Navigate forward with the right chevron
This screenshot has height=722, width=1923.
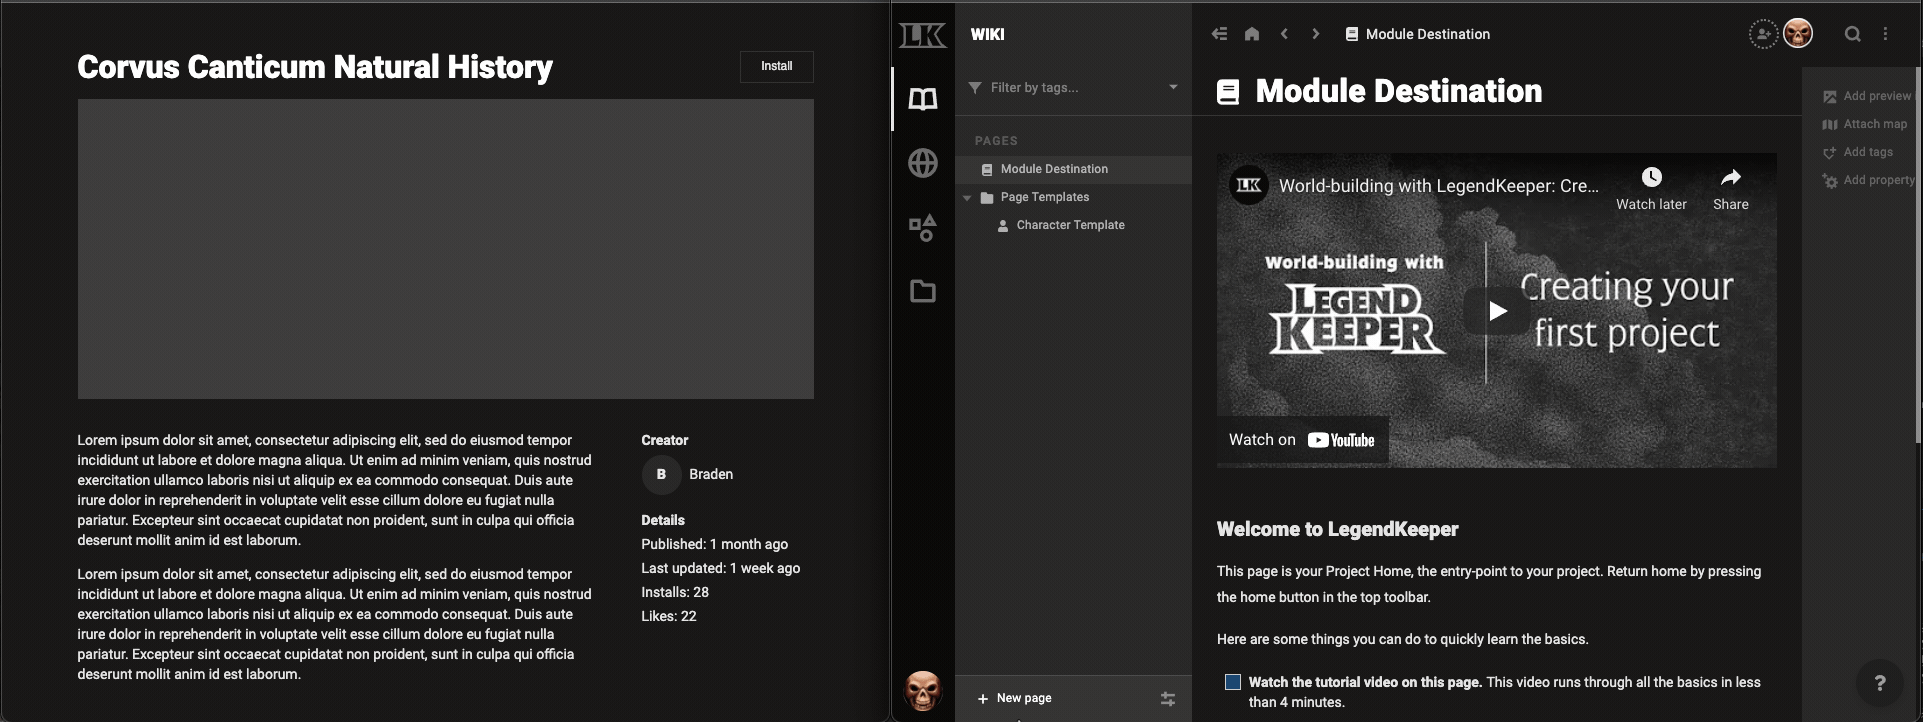(x=1315, y=34)
